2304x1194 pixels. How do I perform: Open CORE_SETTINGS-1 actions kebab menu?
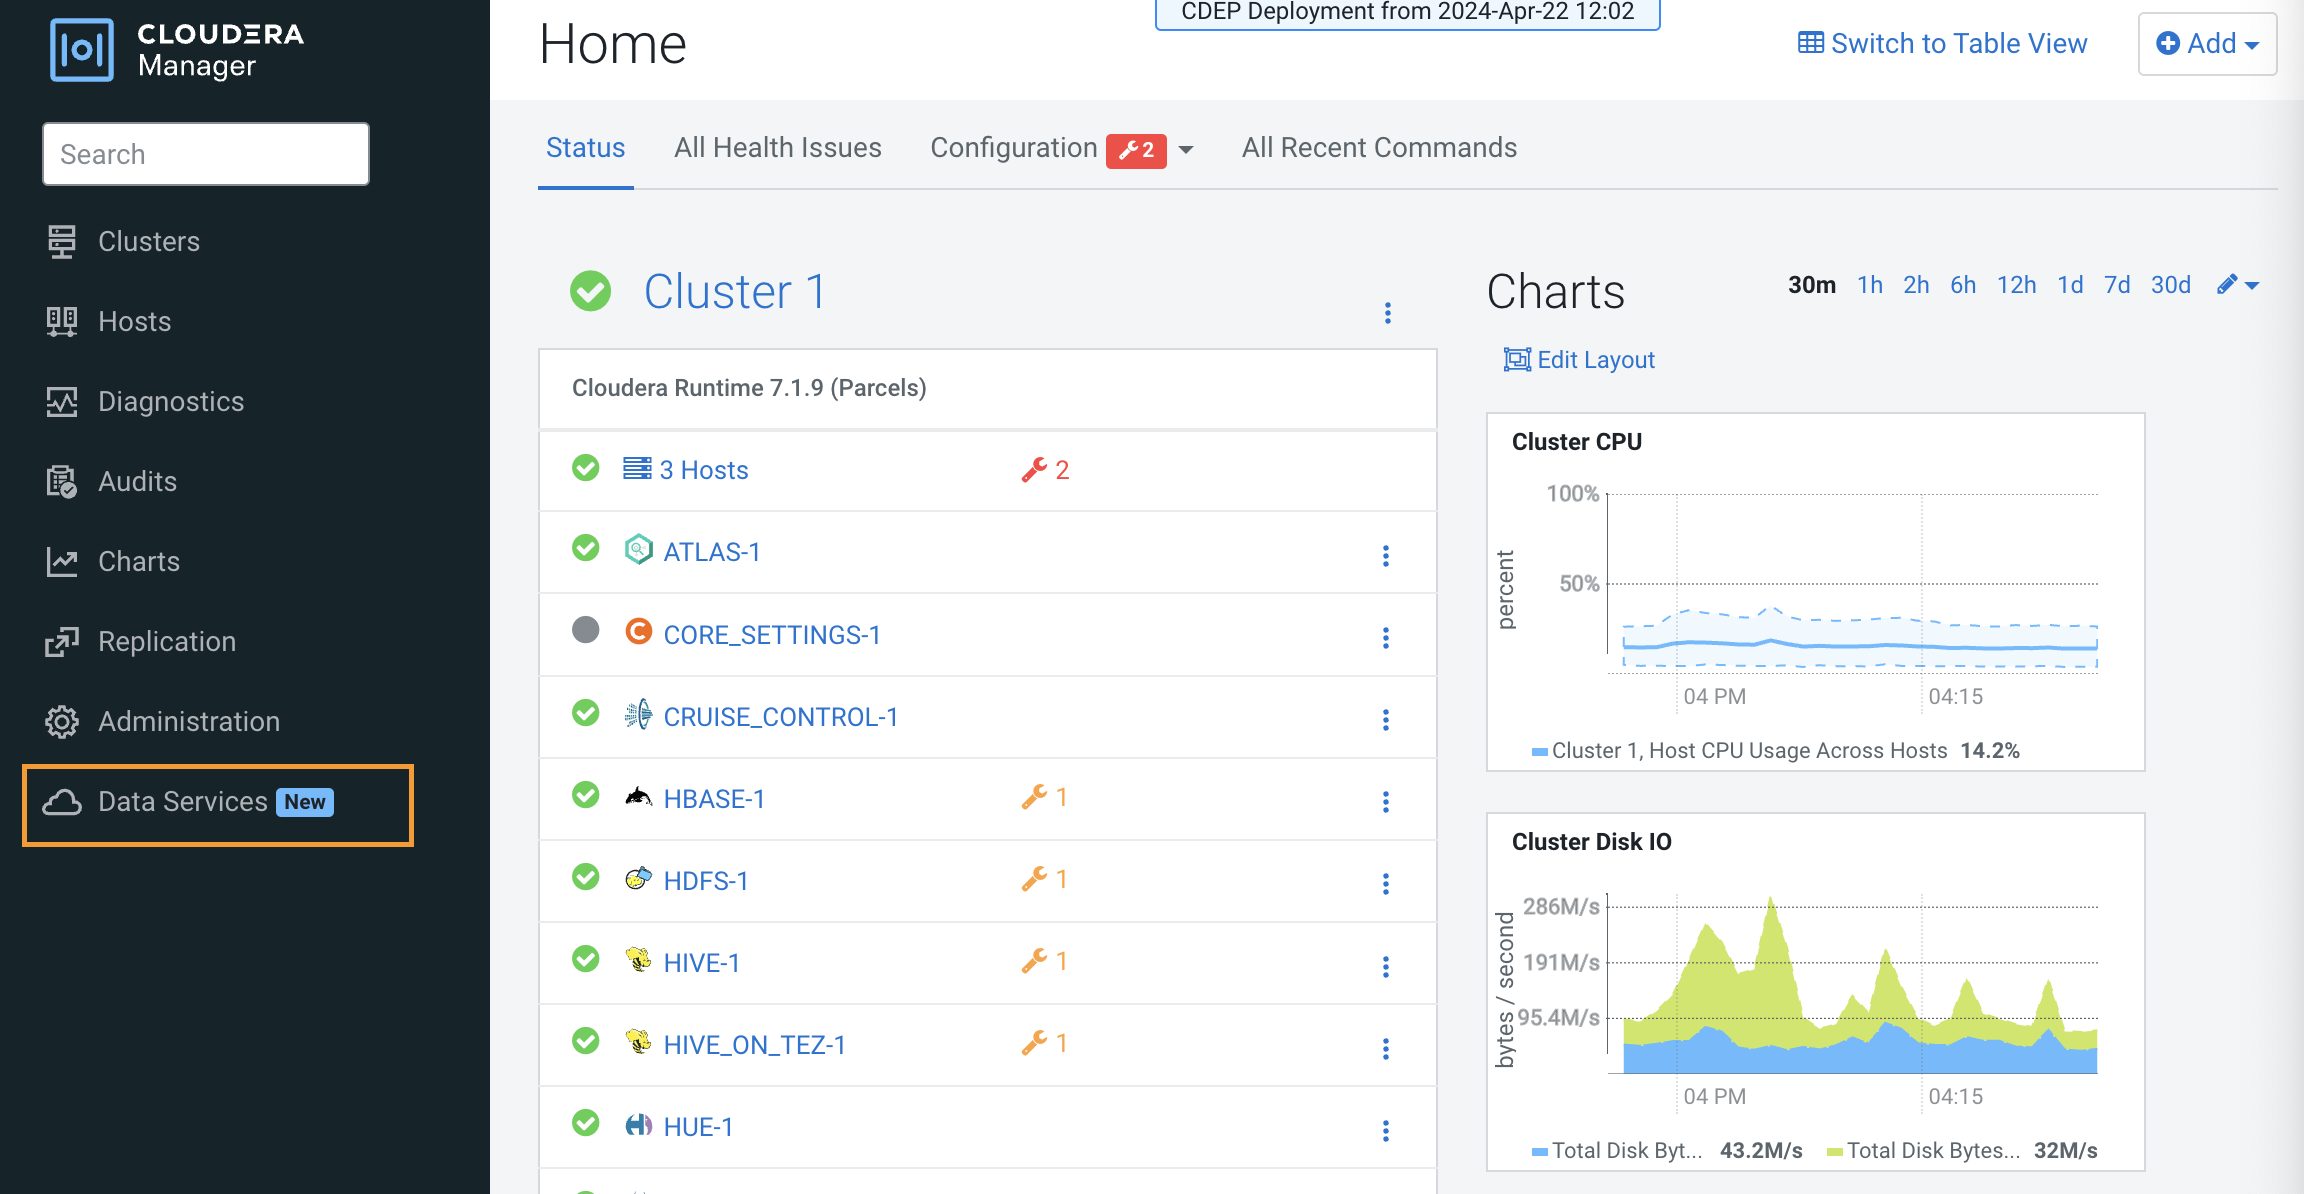tap(1385, 638)
